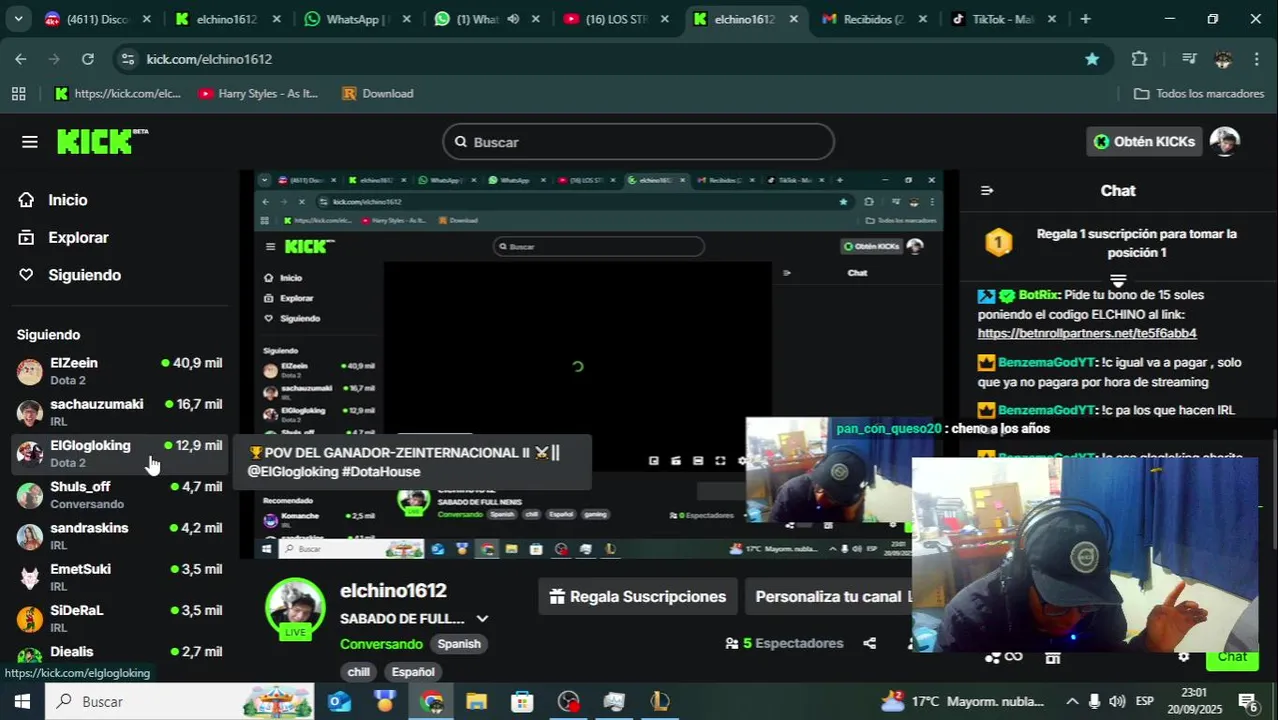This screenshot has height=720, width=1278.
Task: Collapse the chat panel with the arrow icon
Action: [x=987, y=191]
